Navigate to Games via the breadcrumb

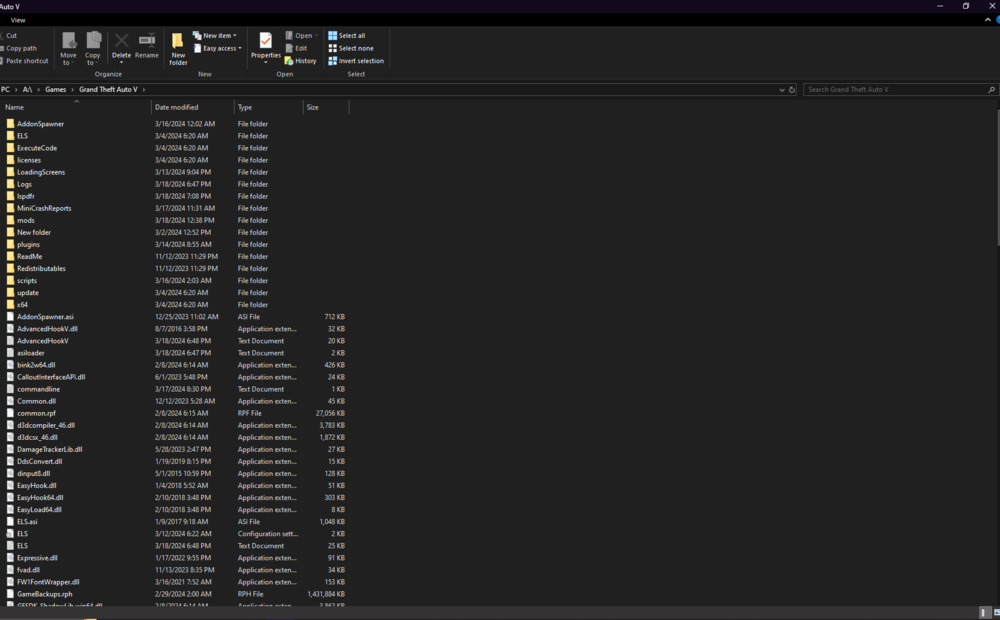coord(55,89)
